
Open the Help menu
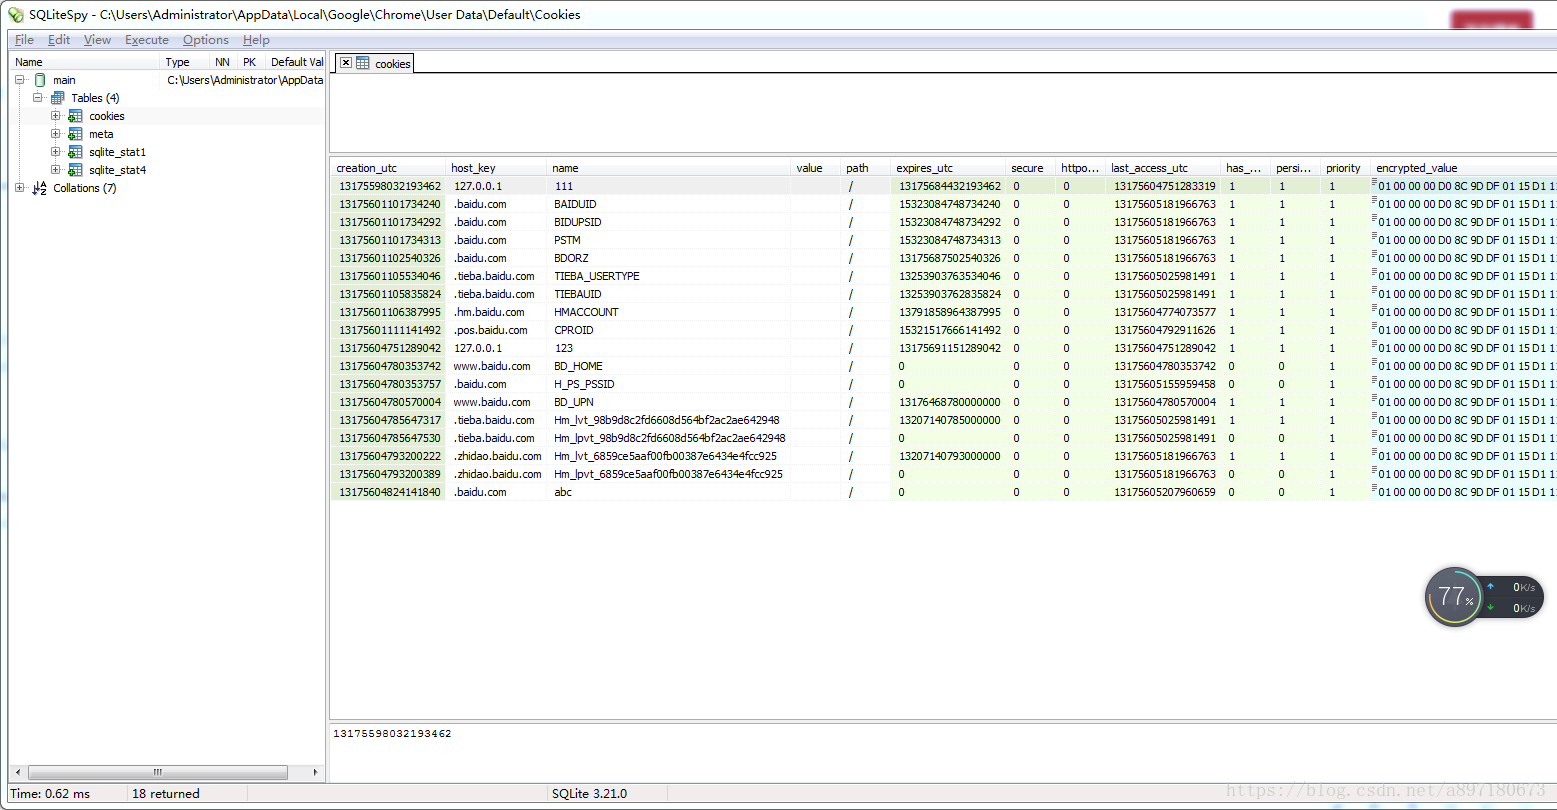click(256, 40)
